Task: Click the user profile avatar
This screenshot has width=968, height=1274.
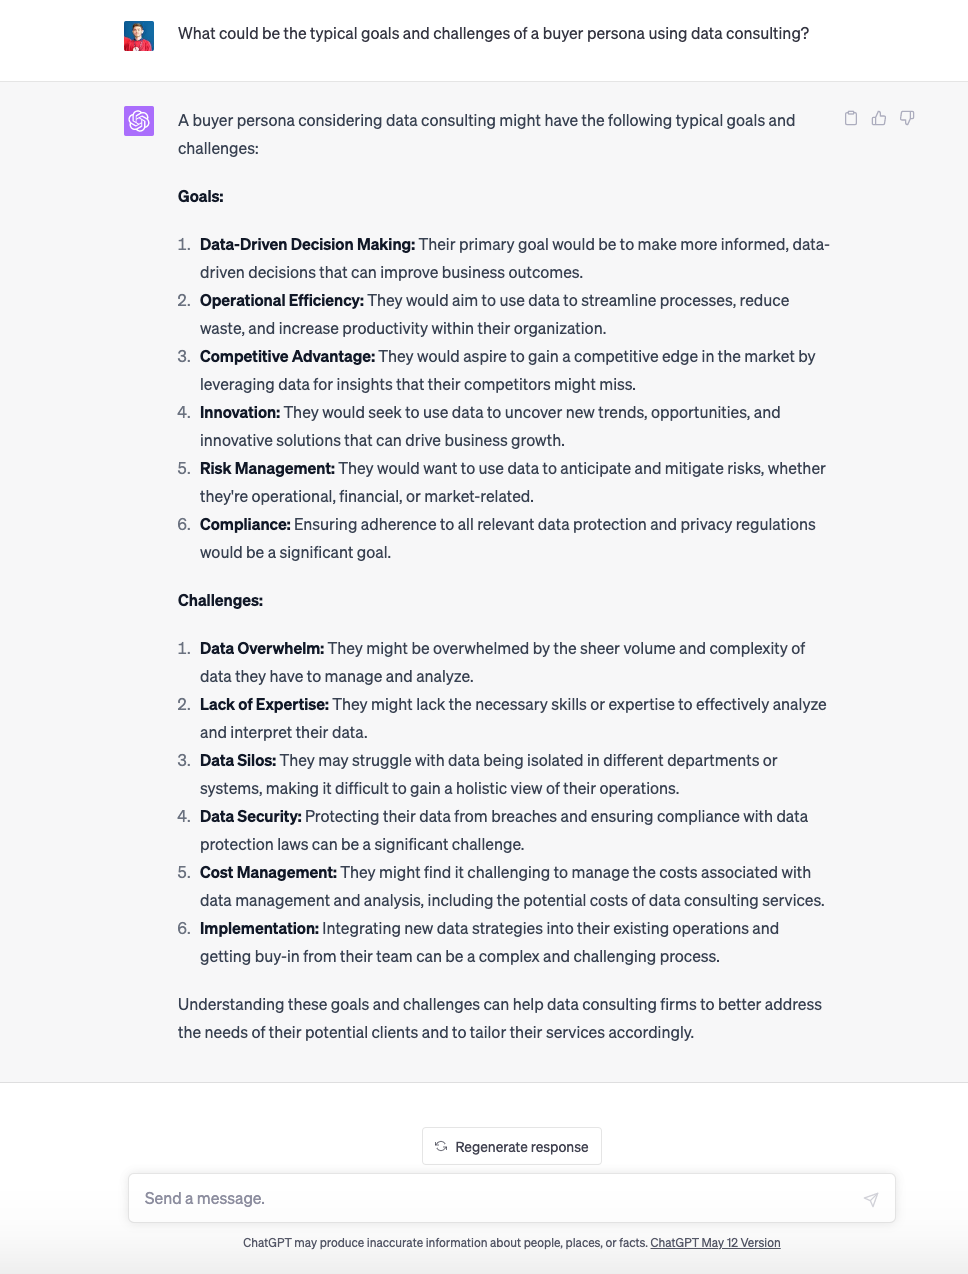Action: [139, 36]
